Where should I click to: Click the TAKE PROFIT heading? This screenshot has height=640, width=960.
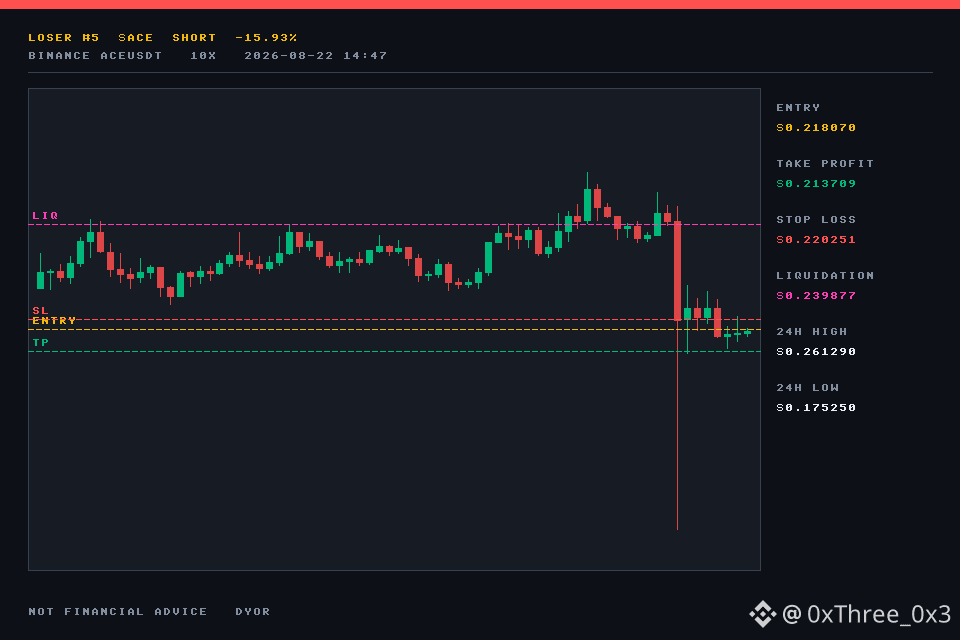[825, 164]
